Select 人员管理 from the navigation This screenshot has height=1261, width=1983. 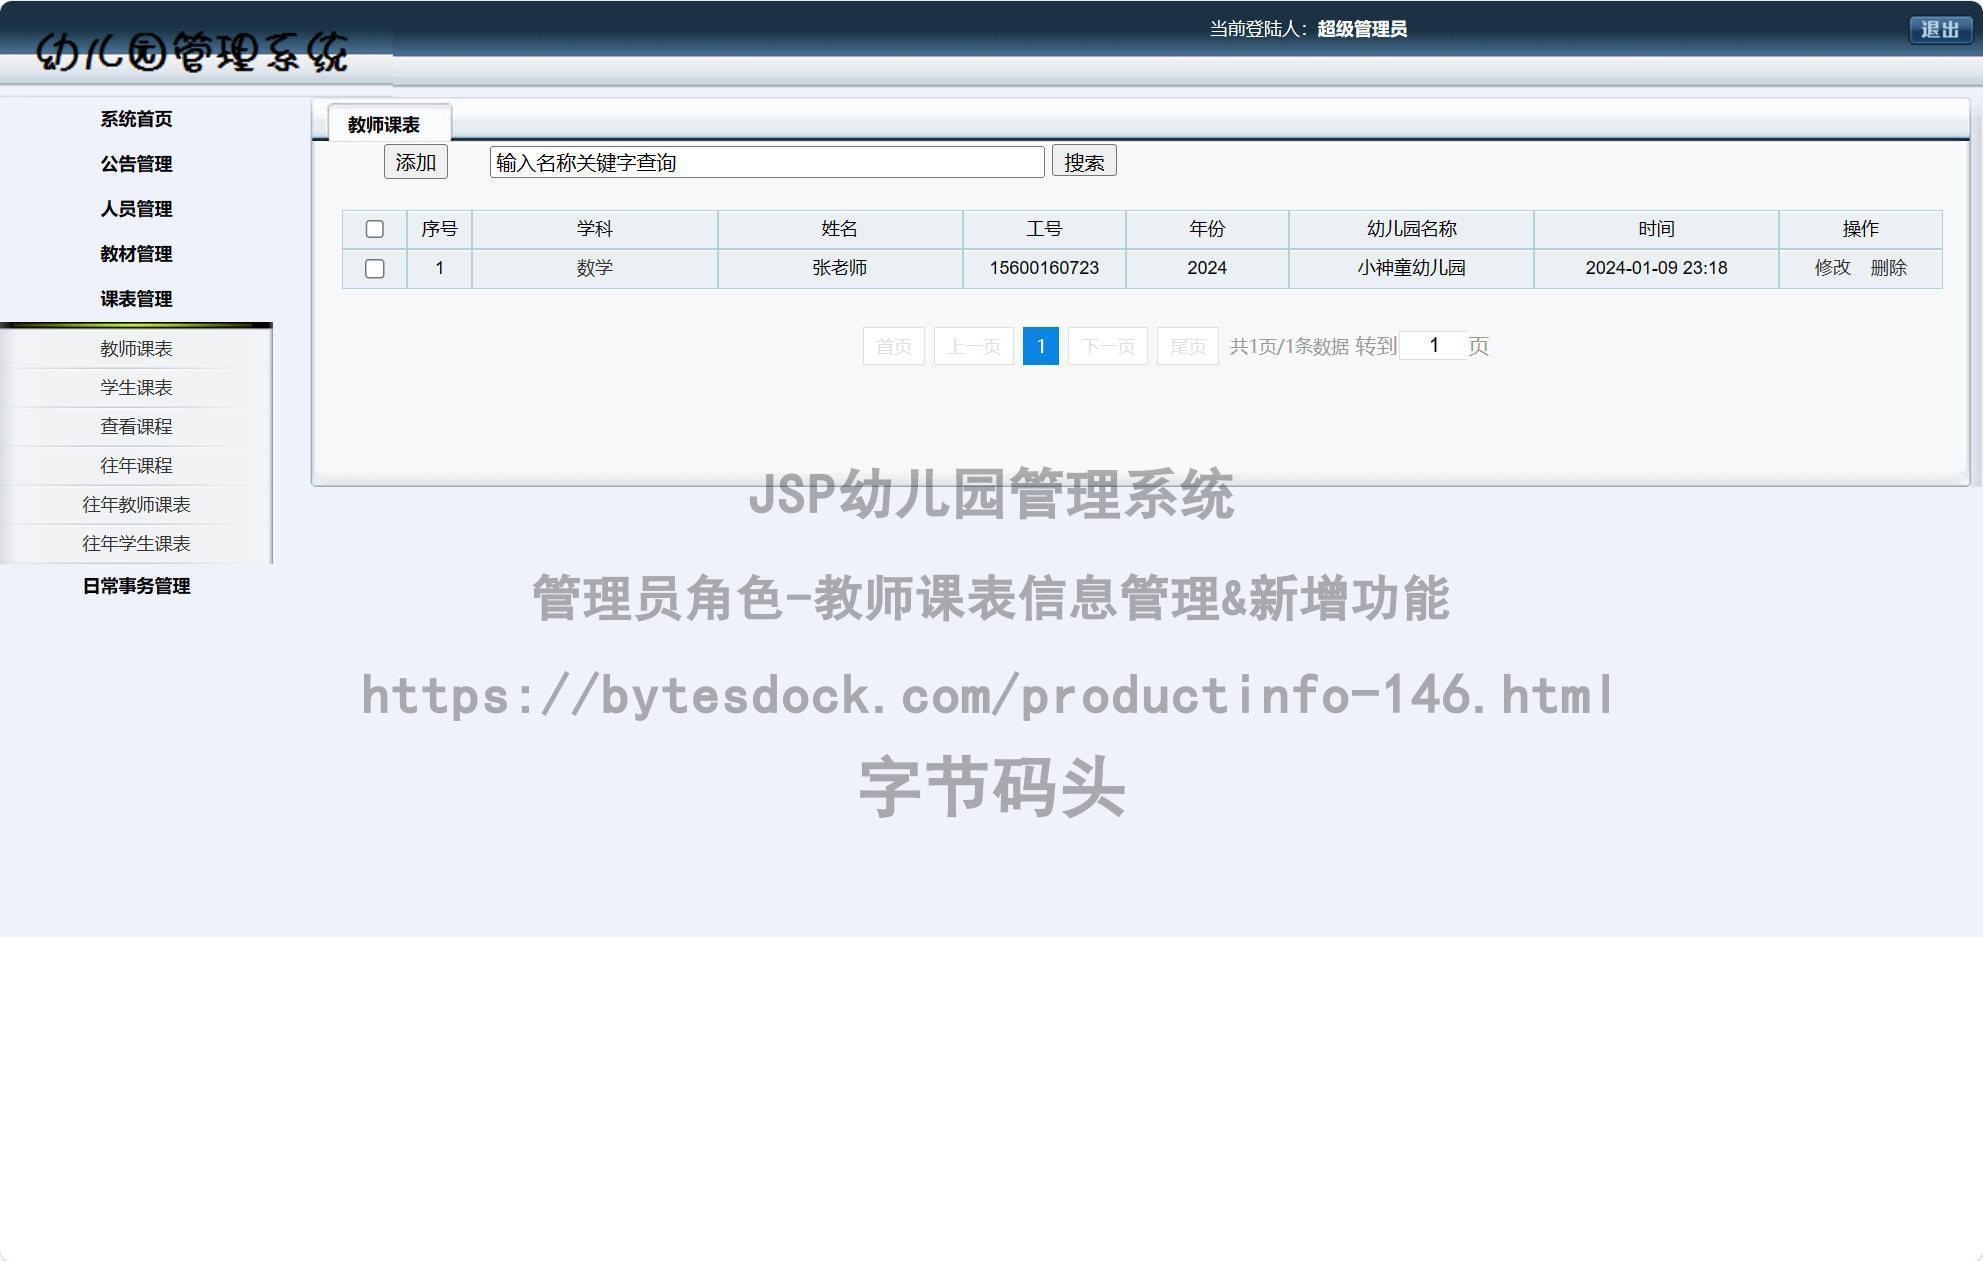pyautogui.click(x=135, y=210)
